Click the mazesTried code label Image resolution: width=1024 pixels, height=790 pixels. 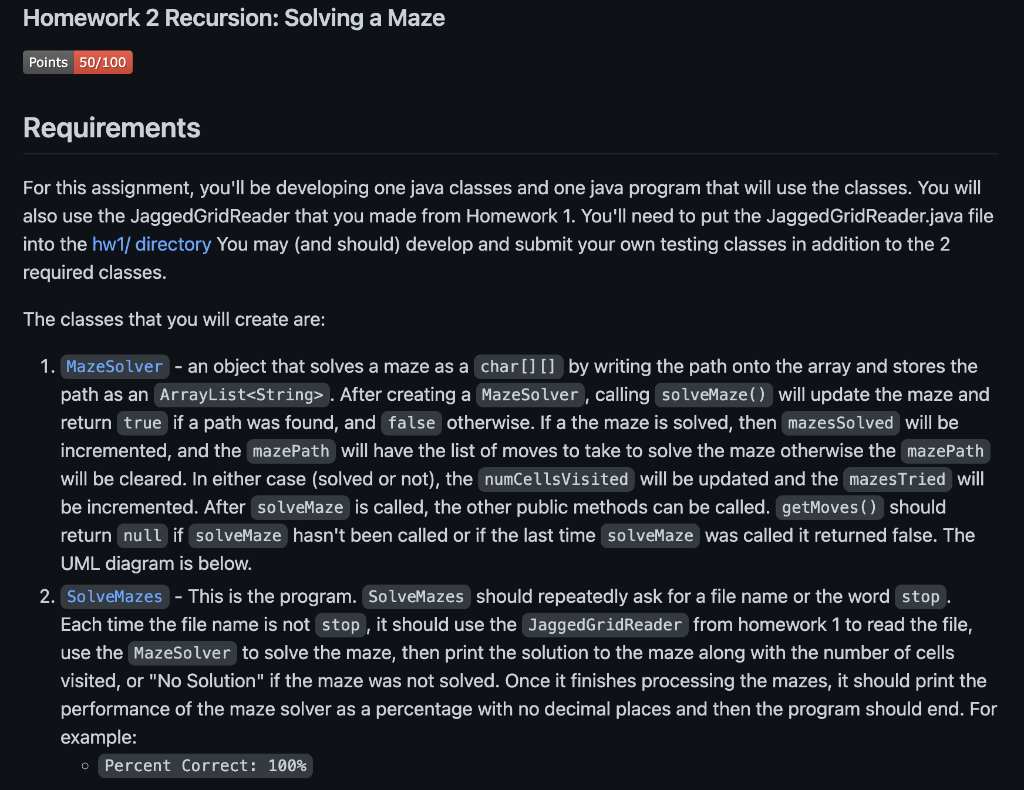[x=897, y=479]
